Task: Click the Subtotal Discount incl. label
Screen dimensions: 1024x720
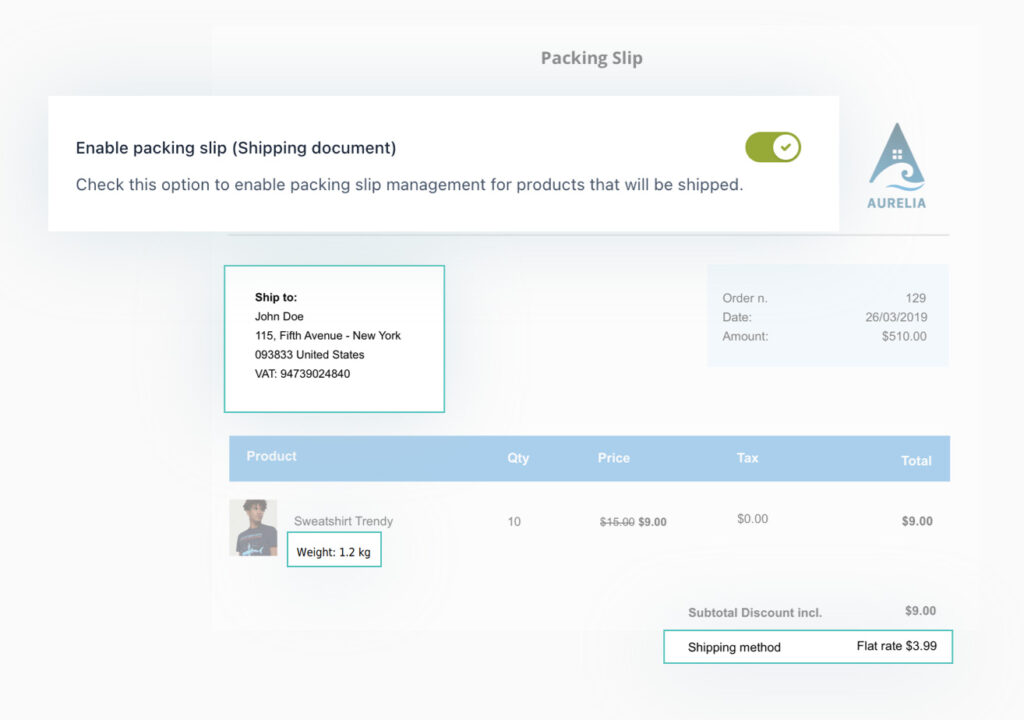Action: point(754,612)
